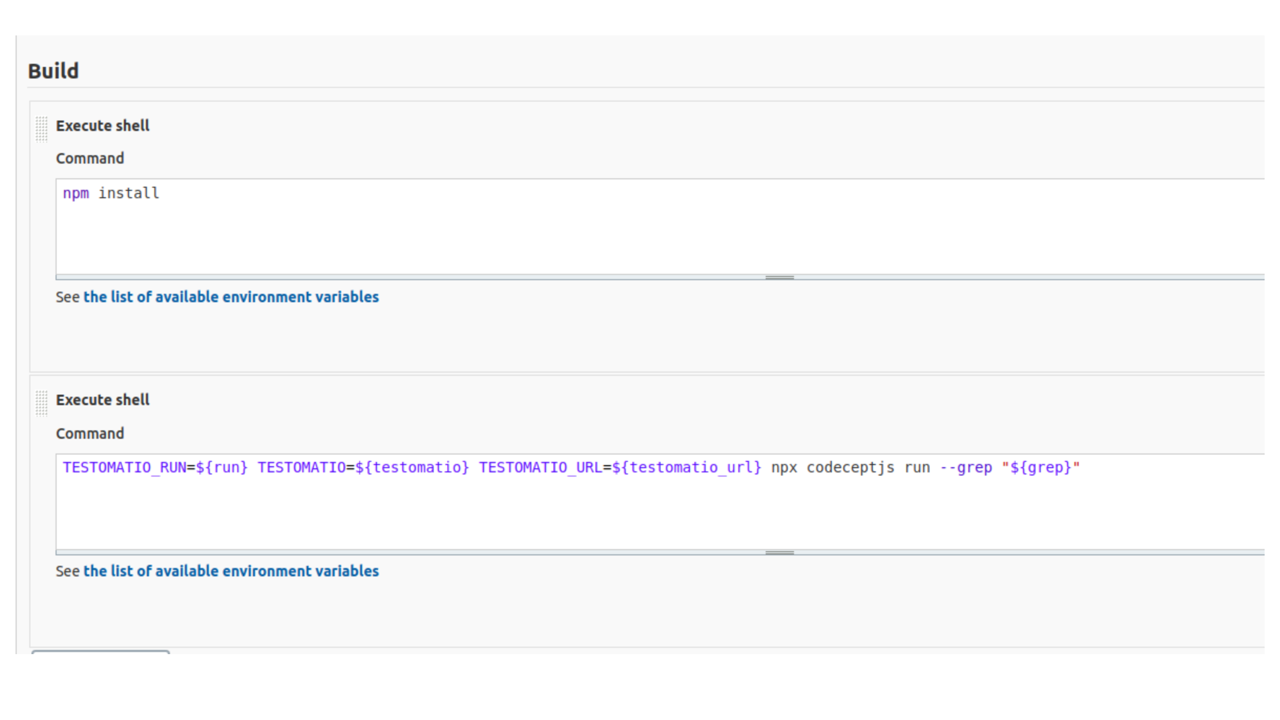Grab the drag handle of the first Execute shell step

tap(41, 128)
